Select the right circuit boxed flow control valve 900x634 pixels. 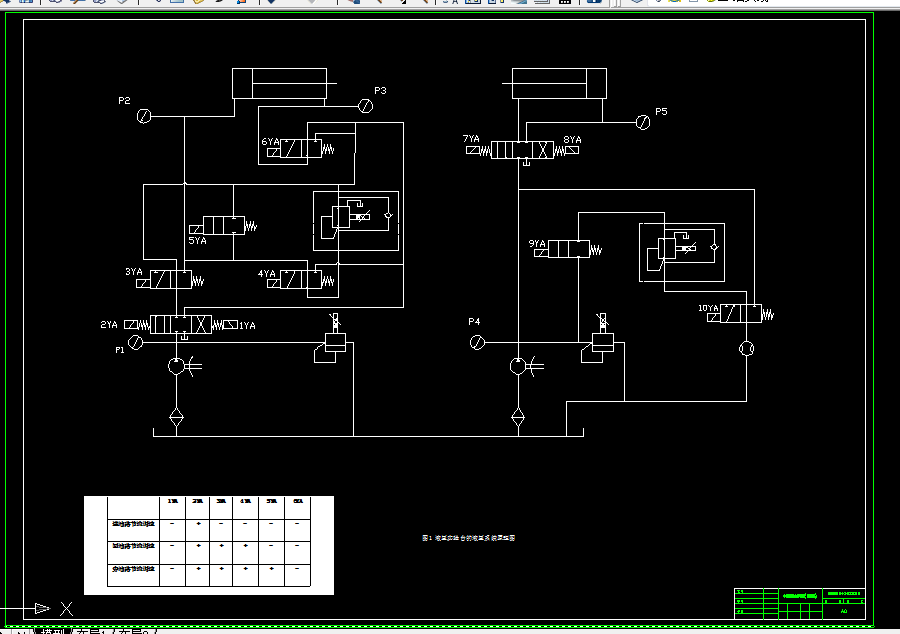click(x=682, y=252)
